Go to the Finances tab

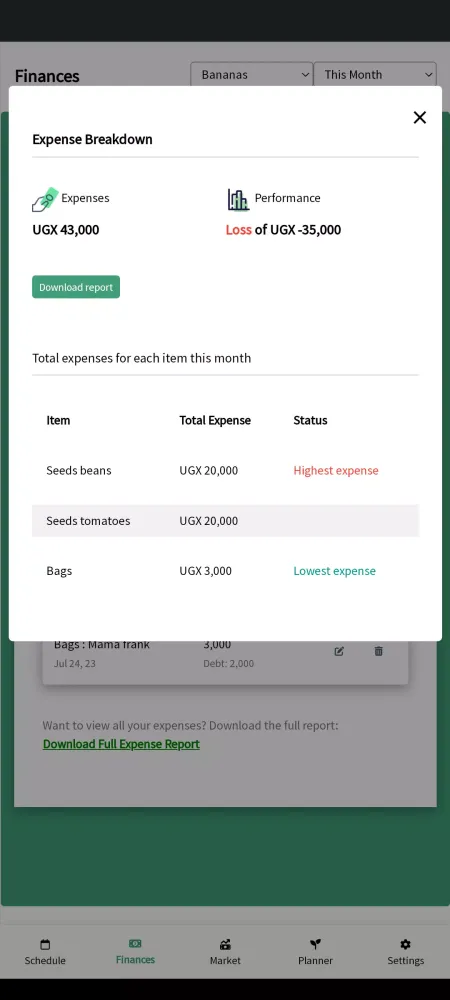coord(135,952)
